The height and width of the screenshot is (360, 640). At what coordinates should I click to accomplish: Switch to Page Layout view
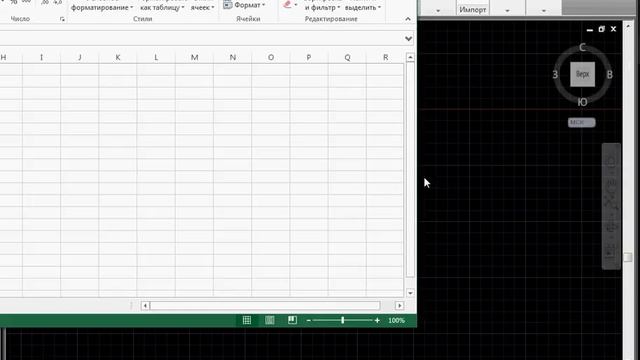(270, 320)
